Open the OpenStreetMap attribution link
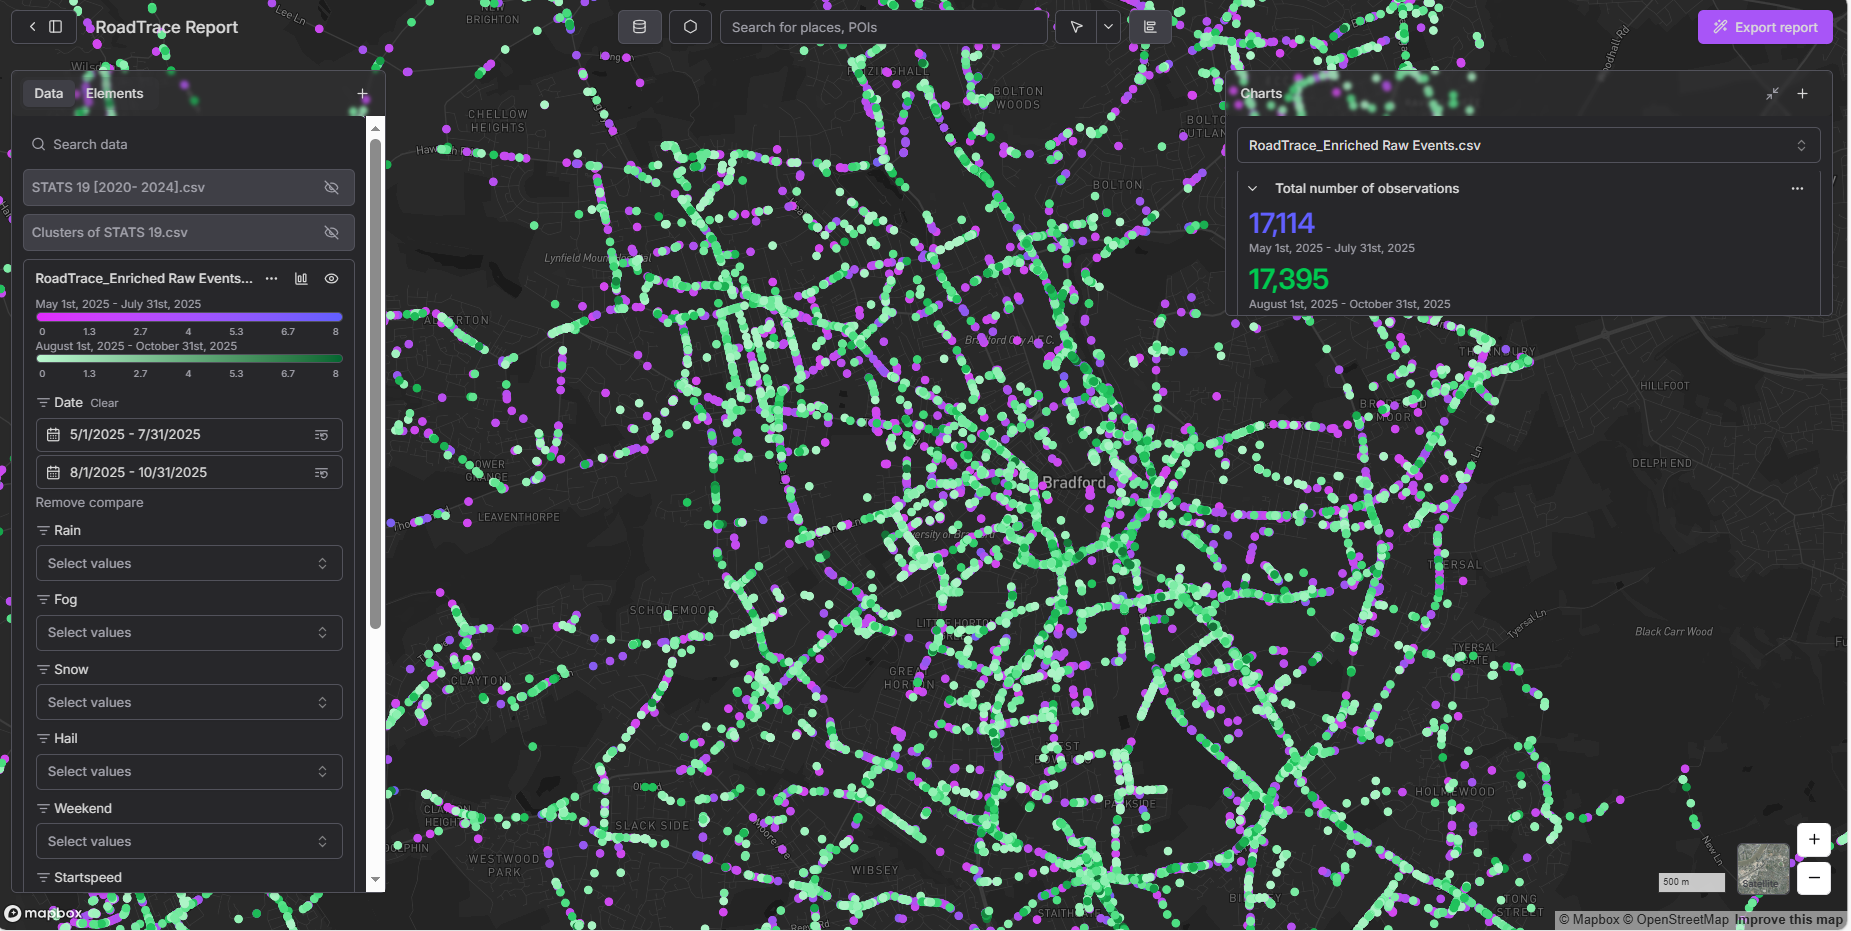 [x=1675, y=920]
